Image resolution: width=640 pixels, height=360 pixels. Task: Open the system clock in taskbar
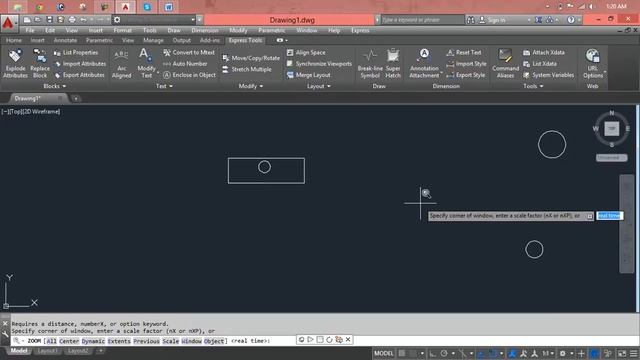616,6
